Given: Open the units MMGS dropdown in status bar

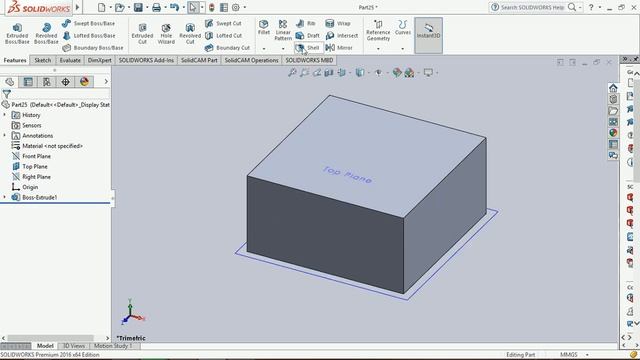Looking at the screenshot, I should pyautogui.click(x=587, y=355).
